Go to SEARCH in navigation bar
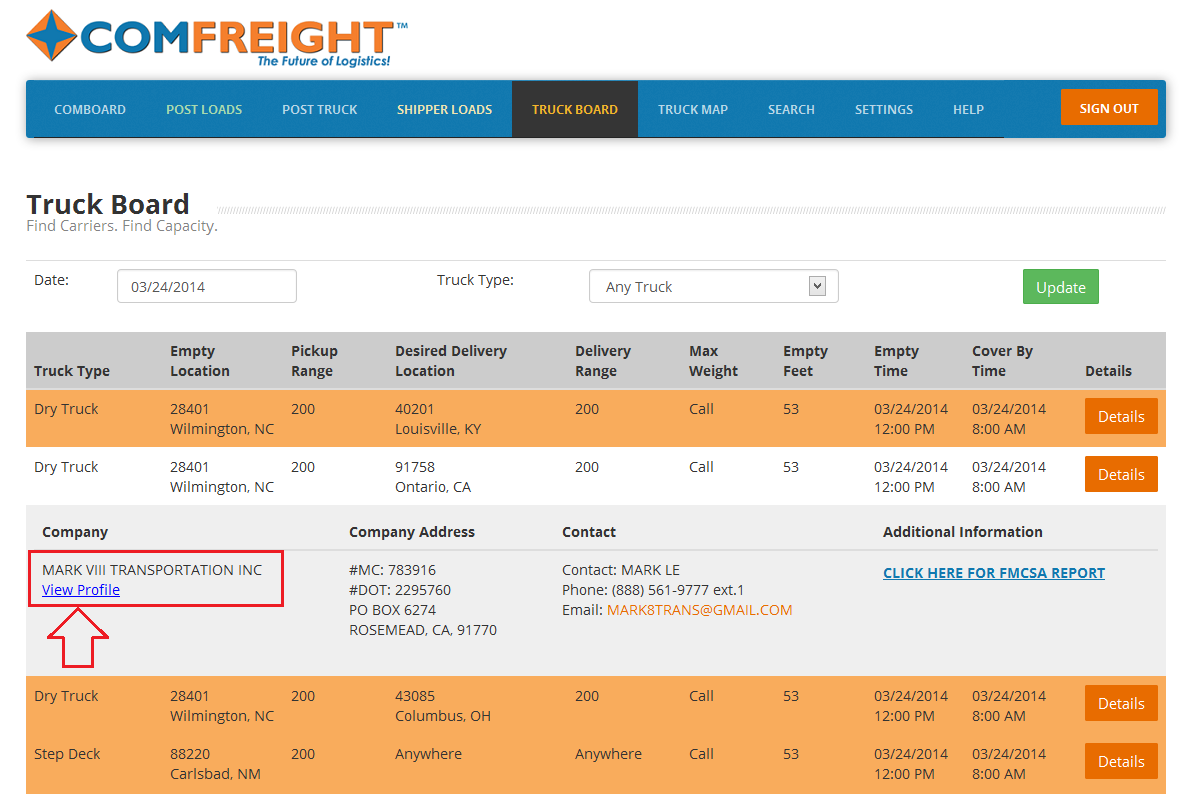 coord(791,109)
